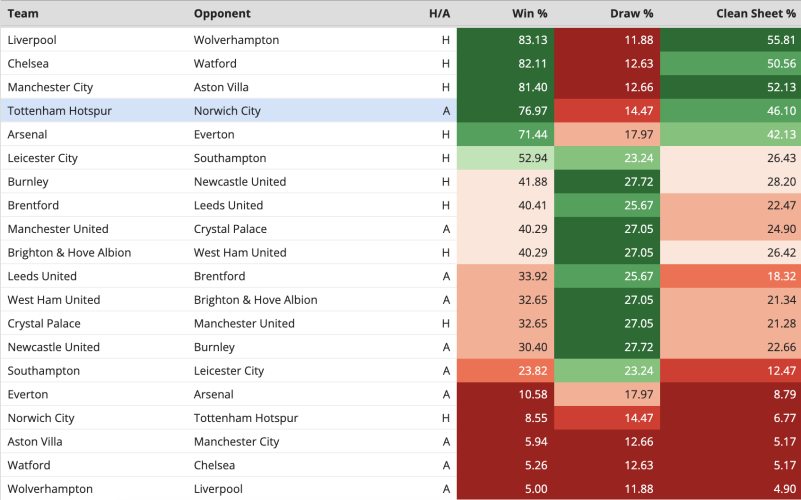Select the Brentford team row
801x500 pixels.
[400, 205]
